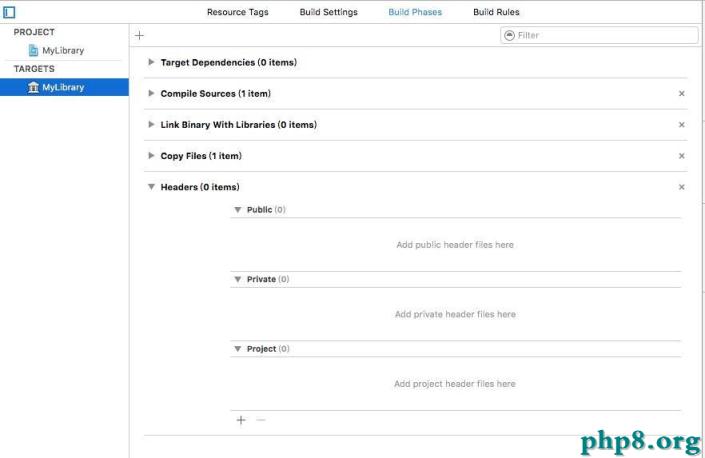Screen dimensions: 705x458
Task: Collapse the Public headers group
Action: click(238, 210)
